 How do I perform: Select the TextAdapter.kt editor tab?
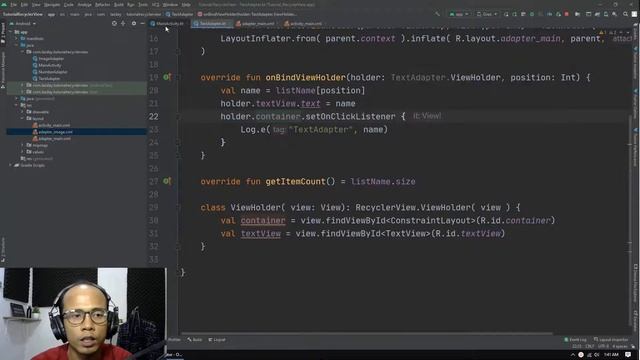point(211,24)
